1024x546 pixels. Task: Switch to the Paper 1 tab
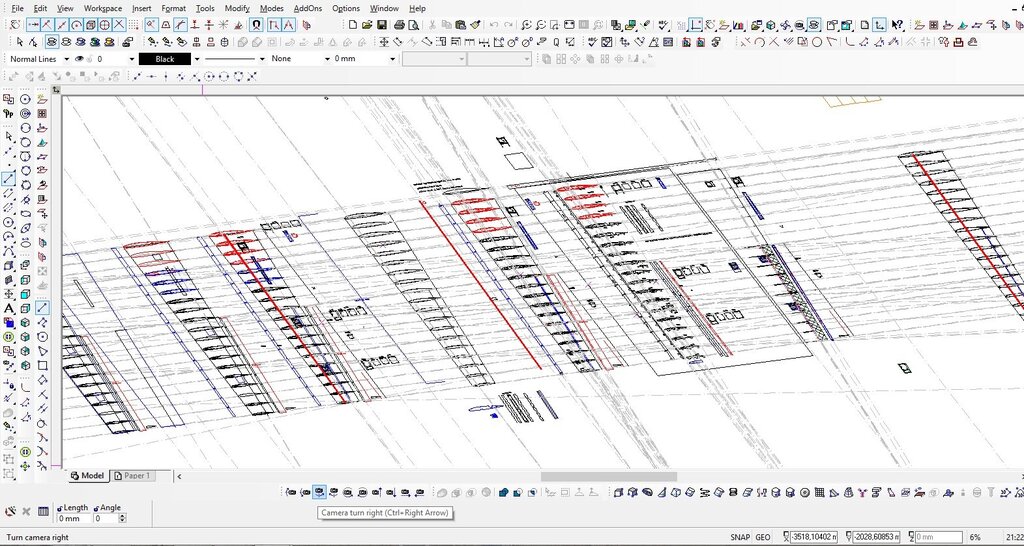pos(132,476)
